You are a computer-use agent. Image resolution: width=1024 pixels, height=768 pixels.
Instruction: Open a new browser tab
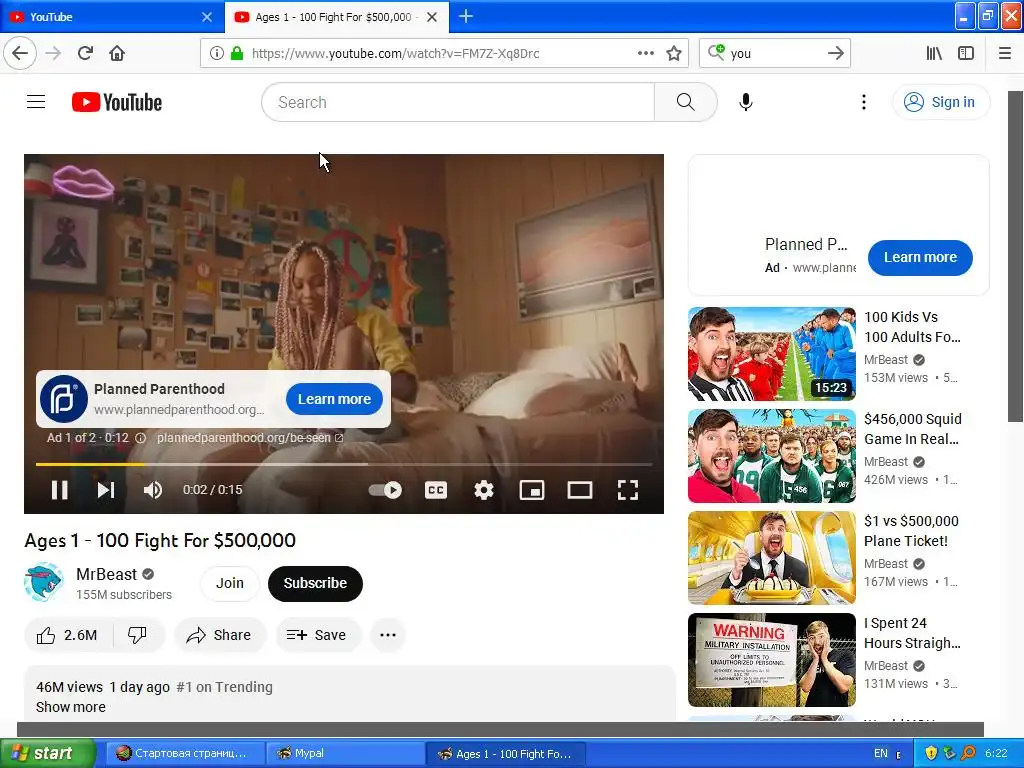coord(466,17)
